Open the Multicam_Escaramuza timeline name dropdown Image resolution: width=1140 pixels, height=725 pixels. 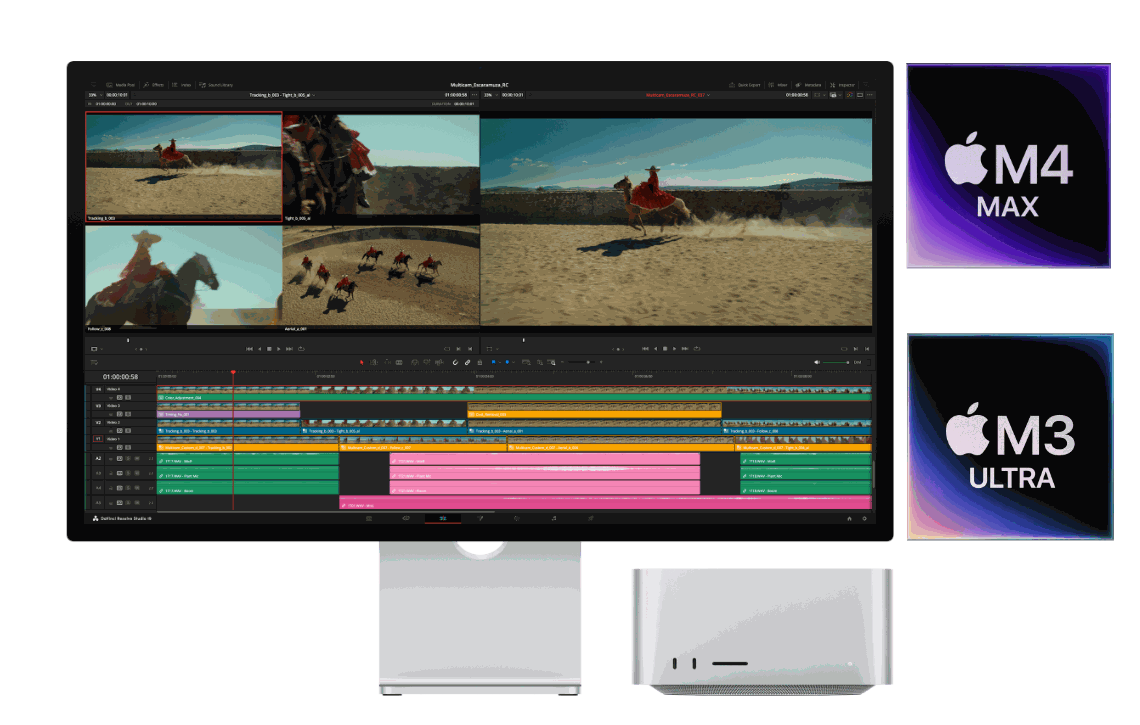point(678,95)
